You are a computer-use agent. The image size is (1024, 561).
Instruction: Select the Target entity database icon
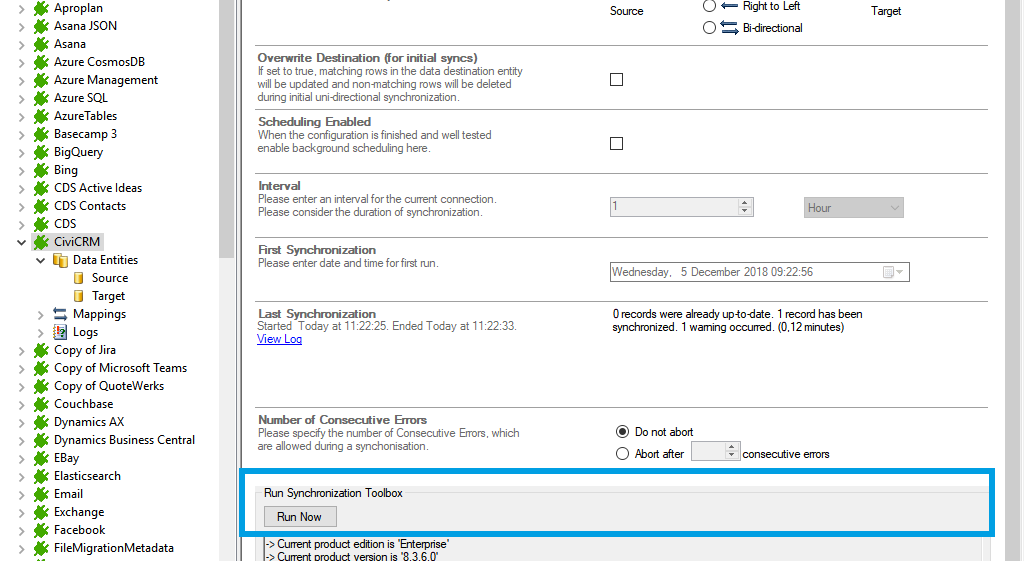point(79,296)
